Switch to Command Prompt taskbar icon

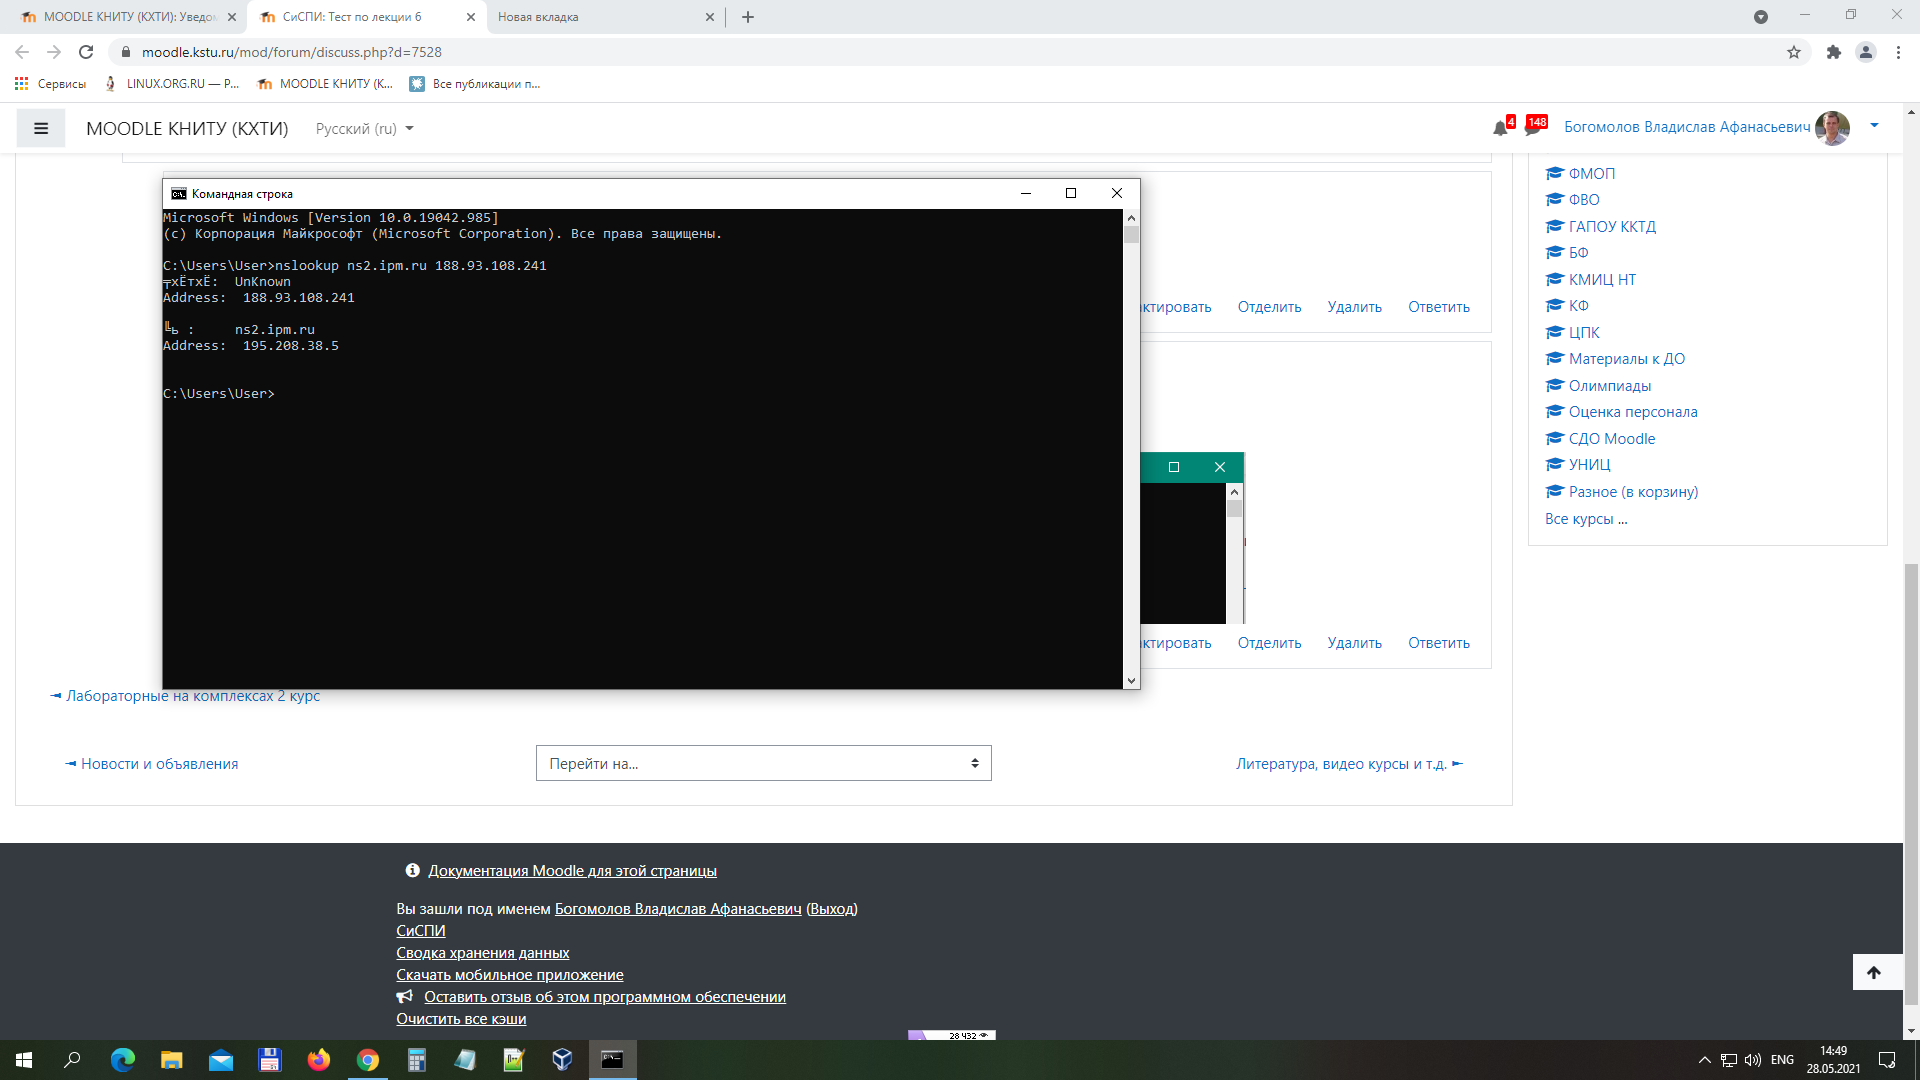(612, 1060)
